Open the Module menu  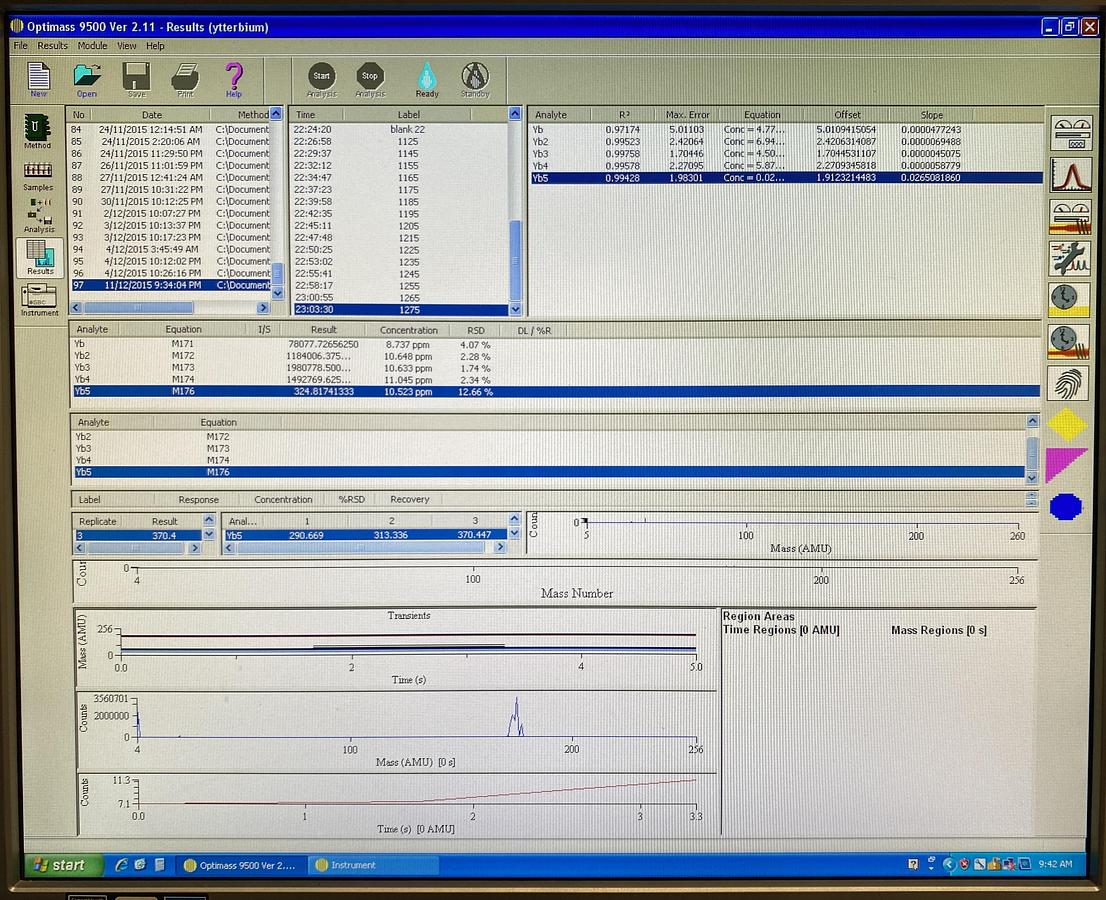pyautogui.click(x=92, y=45)
